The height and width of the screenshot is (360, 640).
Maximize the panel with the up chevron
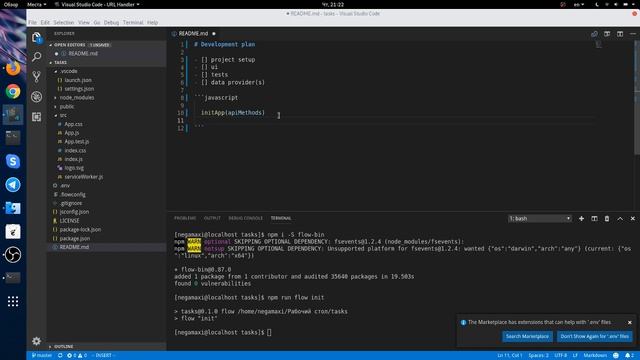pyautogui.click(x=620, y=218)
